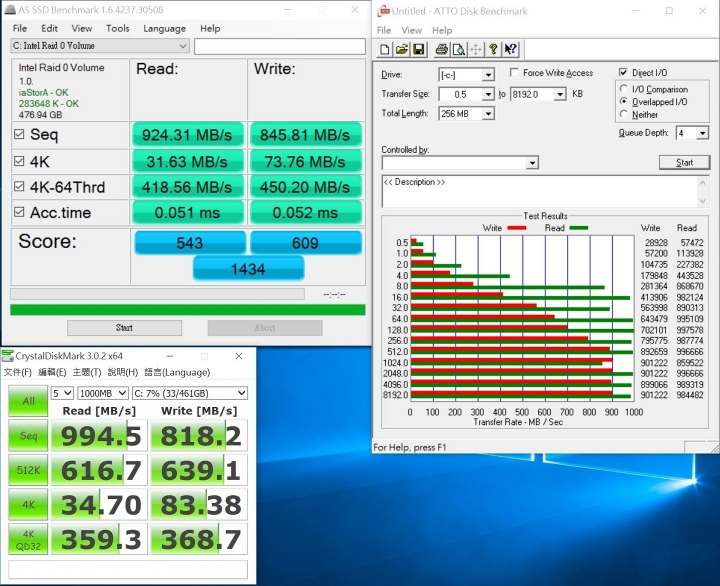The width and height of the screenshot is (720, 586).
Task: Click Save floppy icon in ATTO toolbar
Action: coord(418,49)
